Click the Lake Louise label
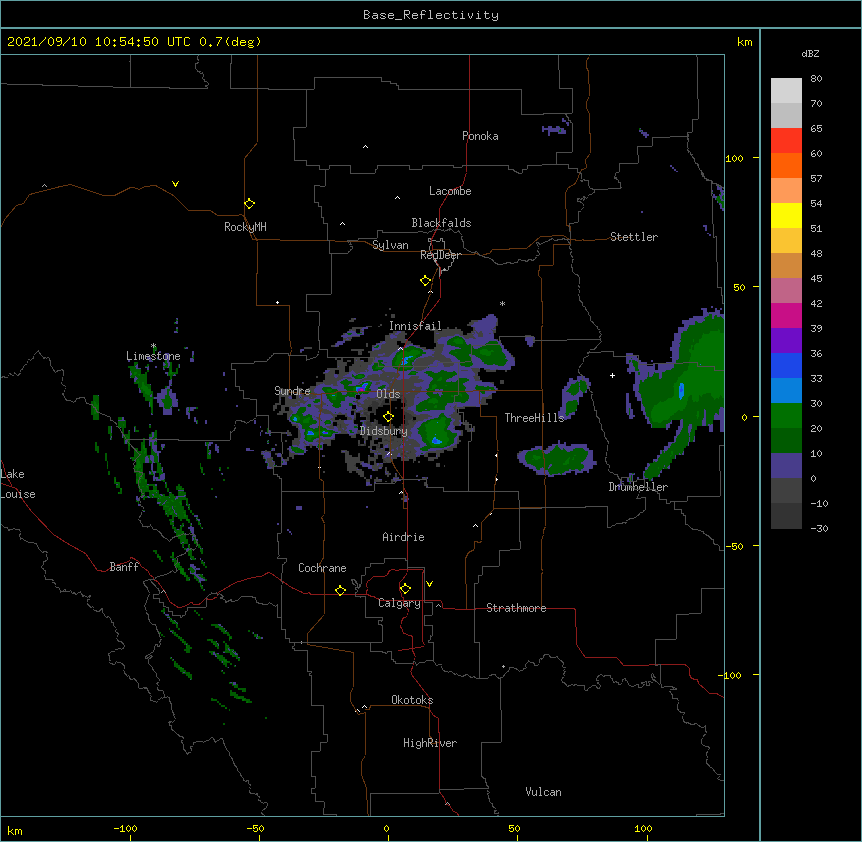Screen dimensions: 862x842 pos(18,484)
